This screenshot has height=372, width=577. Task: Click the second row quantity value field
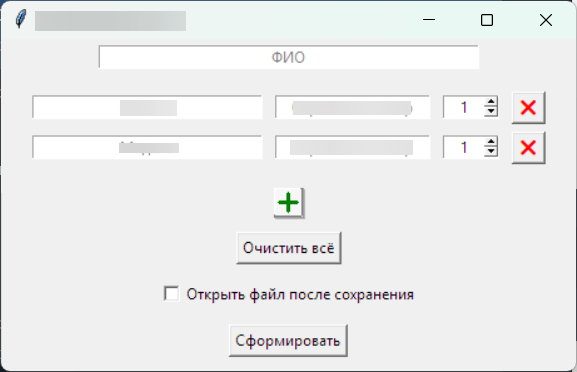tap(464, 147)
